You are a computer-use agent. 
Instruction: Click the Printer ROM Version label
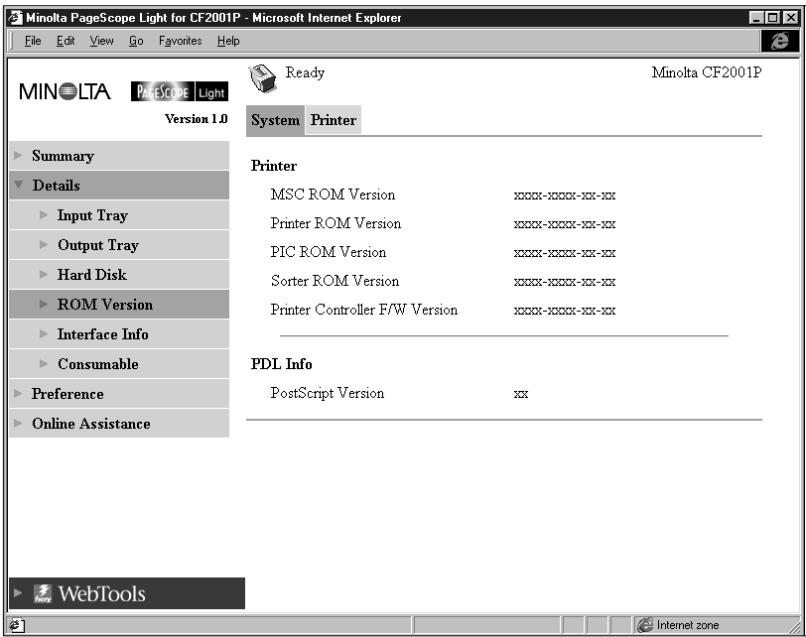(336, 224)
